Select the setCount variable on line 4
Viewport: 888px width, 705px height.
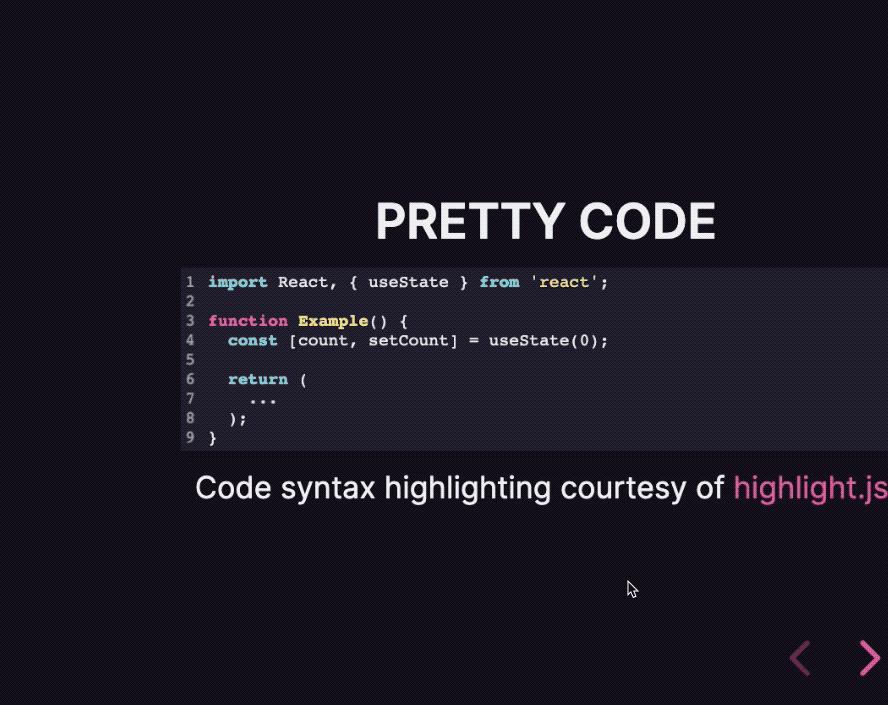click(x=410, y=340)
